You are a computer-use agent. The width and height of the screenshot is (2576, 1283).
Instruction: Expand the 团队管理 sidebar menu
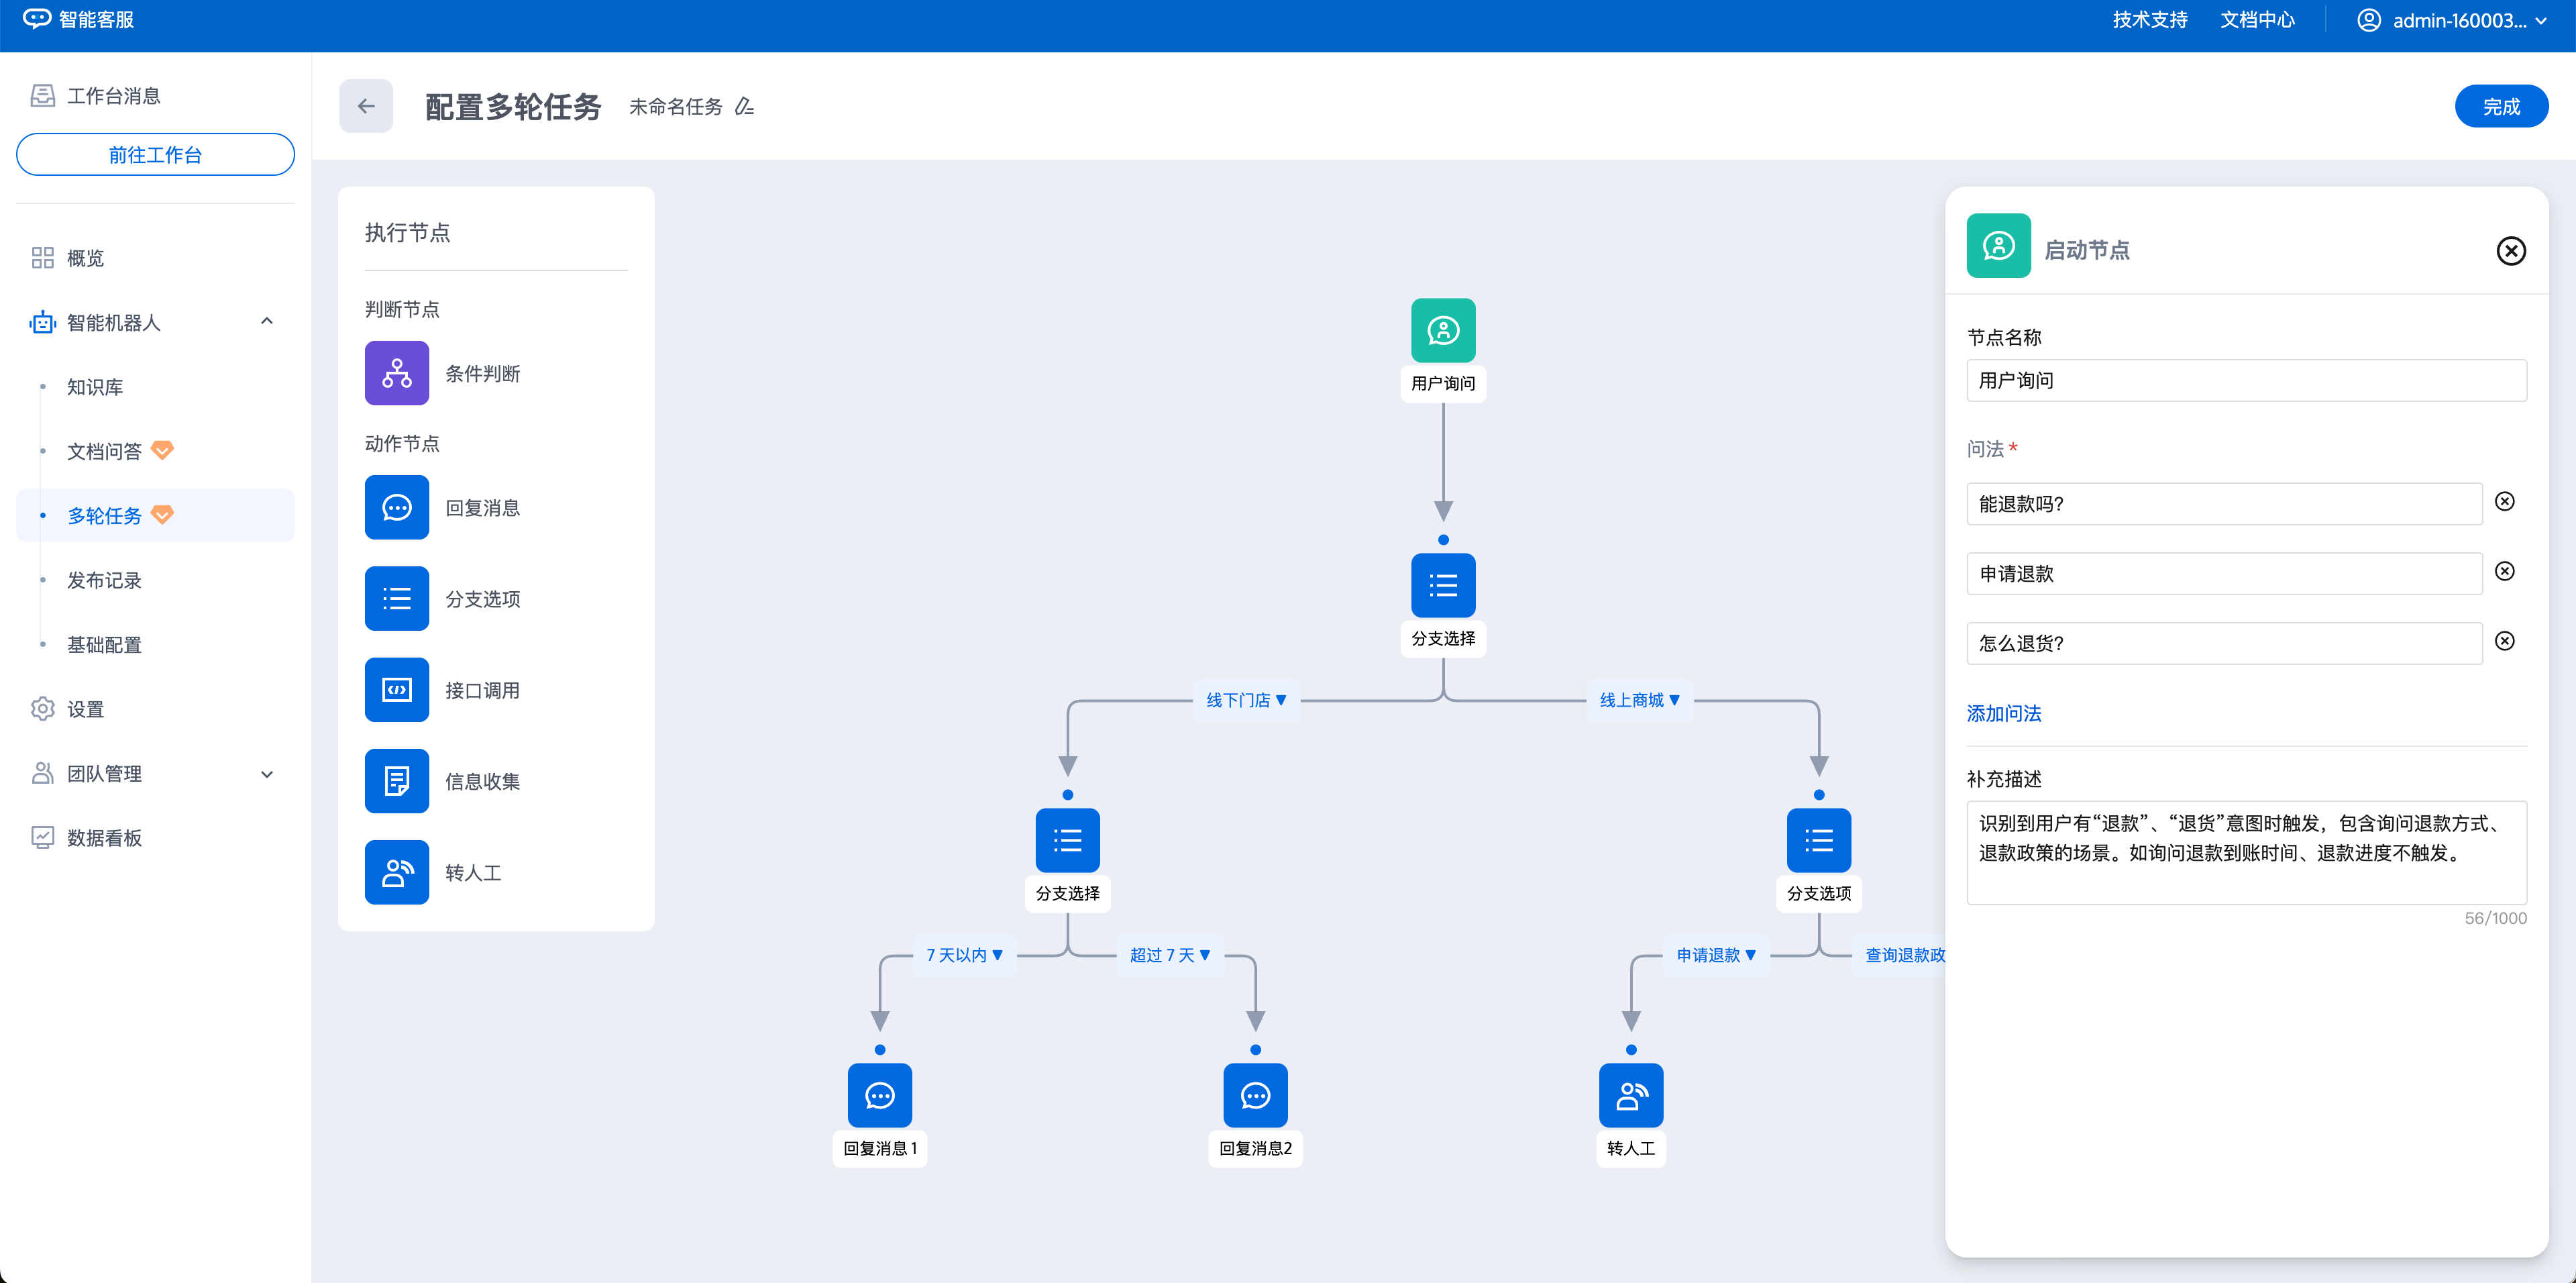click(267, 774)
